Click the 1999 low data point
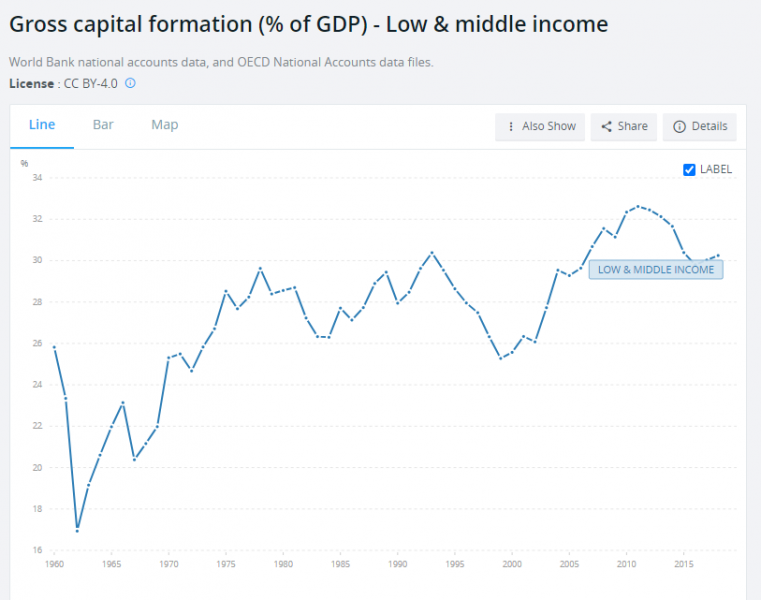Screen dimensions: 761x600 click(x=501, y=358)
